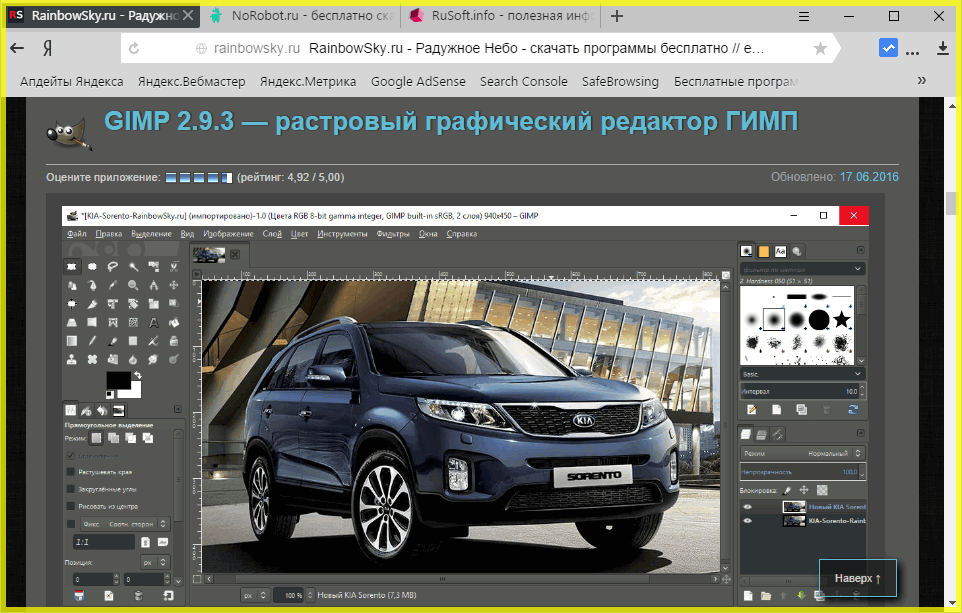Choose the Free Select lasso tool

(x=113, y=266)
